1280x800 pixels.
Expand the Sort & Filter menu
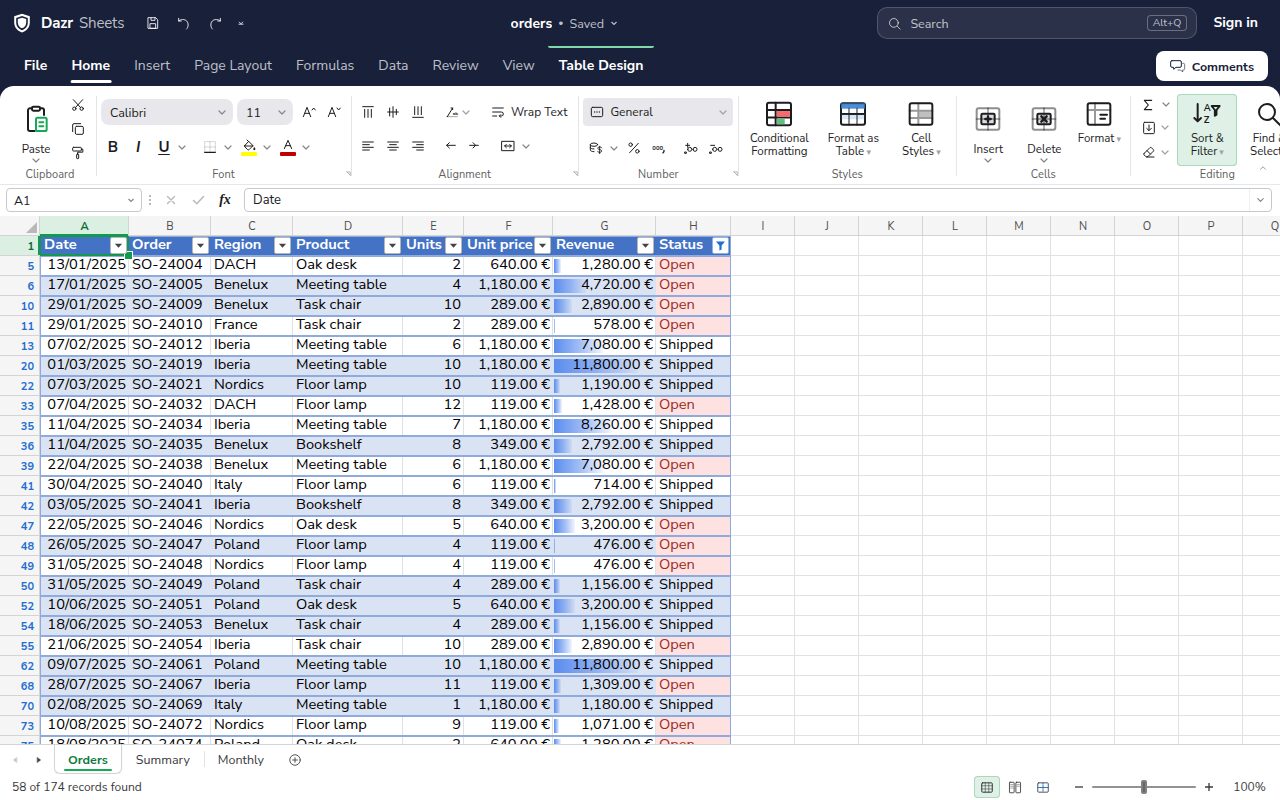pyautogui.click(x=1207, y=130)
